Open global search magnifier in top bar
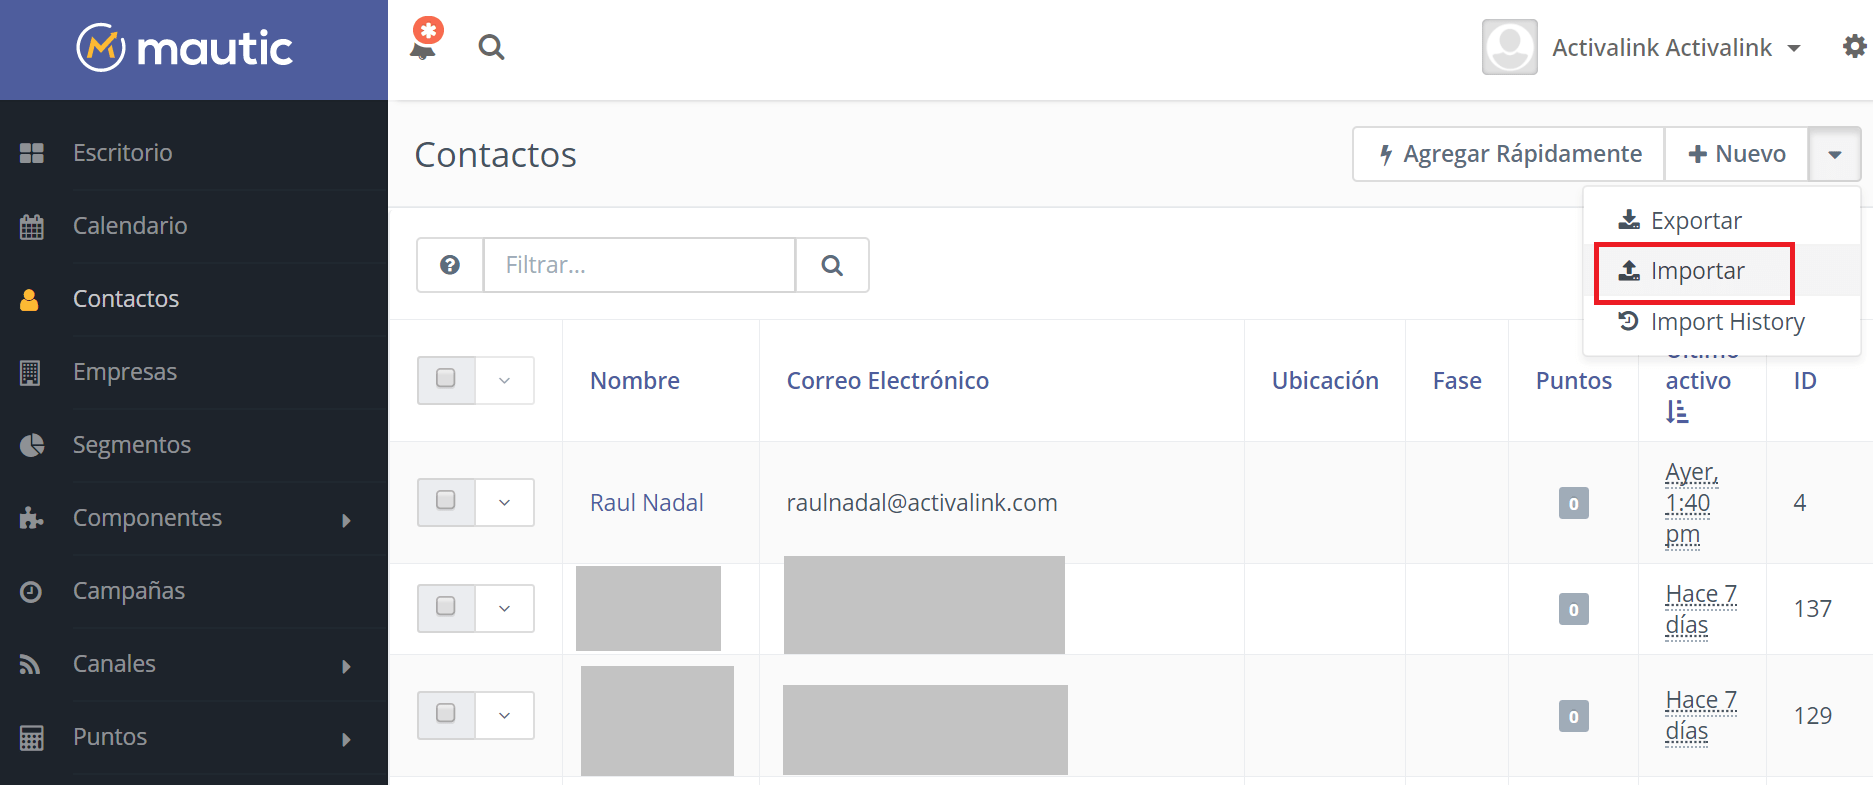The width and height of the screenshot is (1873, 785). click(491, 47)
